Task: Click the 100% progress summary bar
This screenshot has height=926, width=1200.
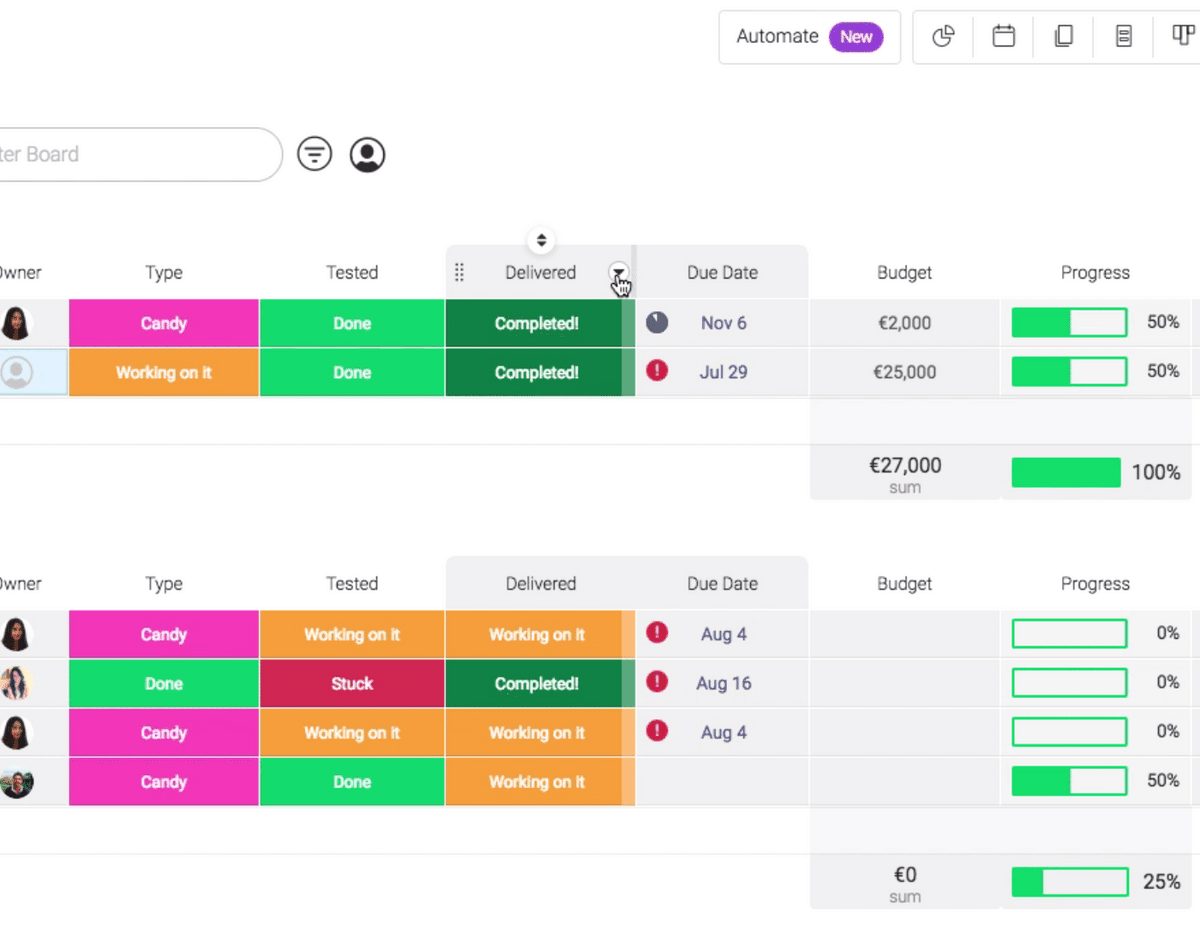Action: click(1066, 472)
